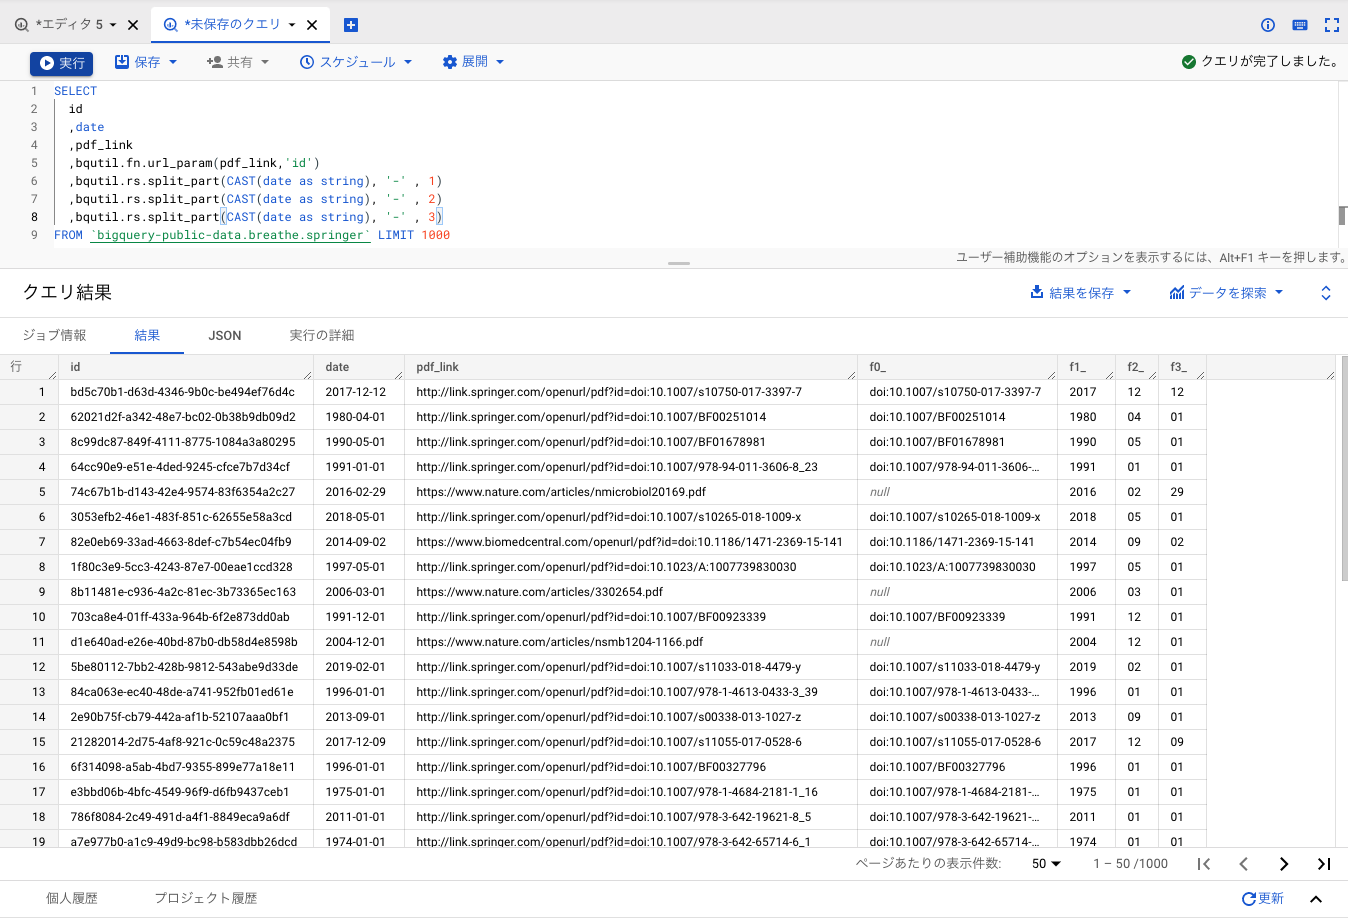Screen dimensions: 1348x918
Task: Collapse the history panel chevron
Action: click(x=1315, y=898)
